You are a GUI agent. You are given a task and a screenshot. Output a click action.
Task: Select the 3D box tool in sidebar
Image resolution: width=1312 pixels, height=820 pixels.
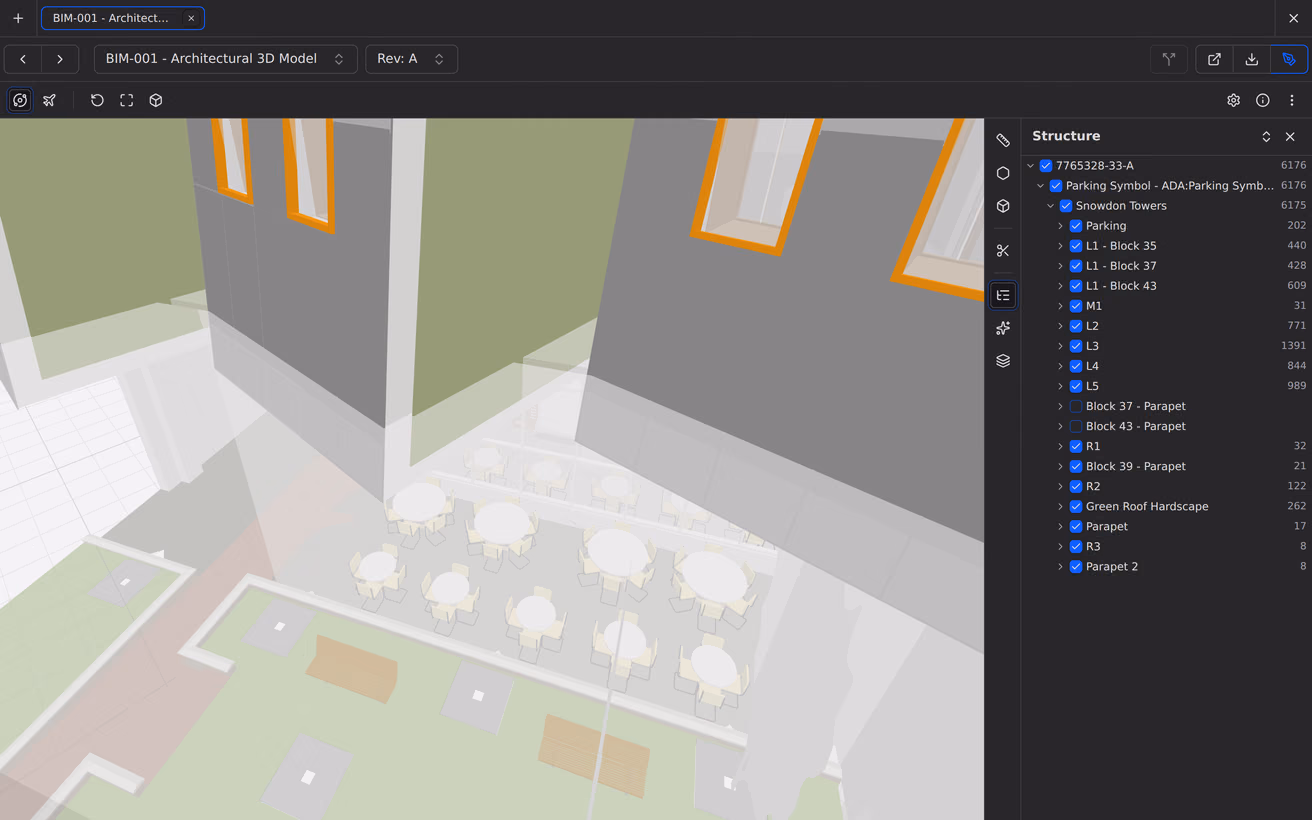[1003, 206]
